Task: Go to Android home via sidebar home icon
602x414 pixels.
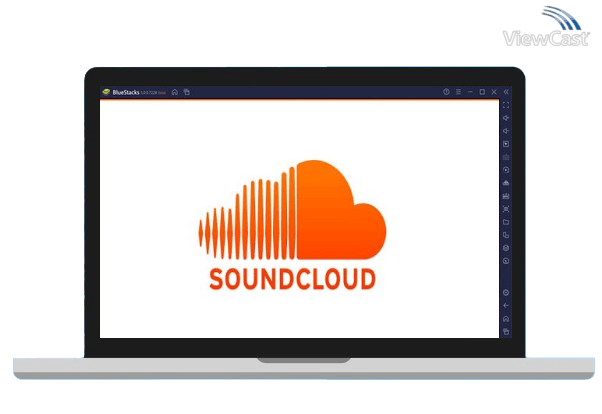Action: point(506,319)
